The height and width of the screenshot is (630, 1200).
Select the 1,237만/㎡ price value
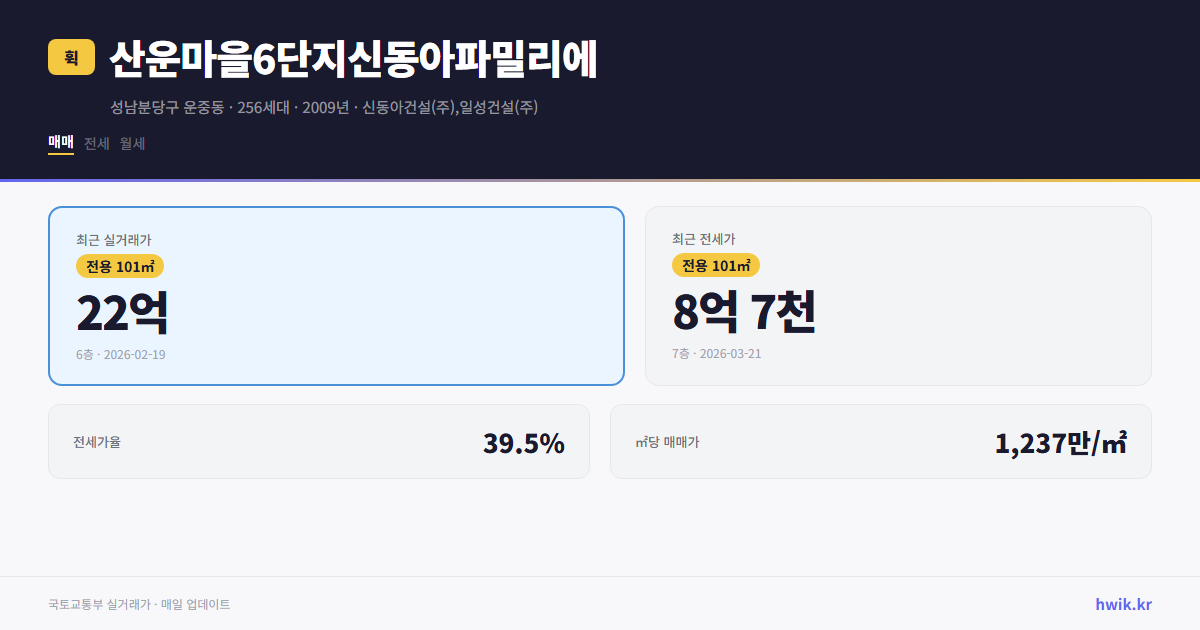point(1062,441)
